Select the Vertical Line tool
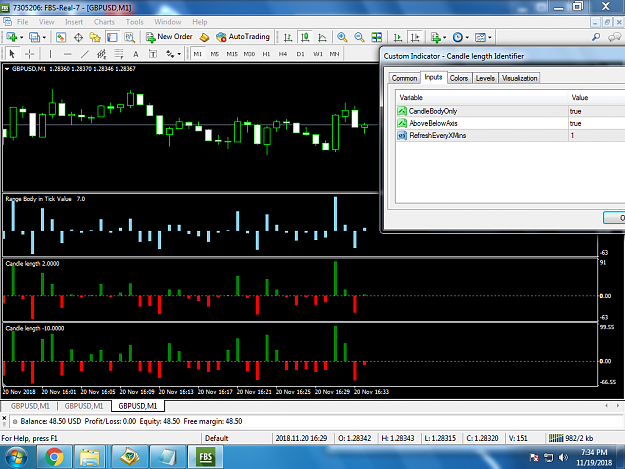The image size is (625, 469). [50, 54]
